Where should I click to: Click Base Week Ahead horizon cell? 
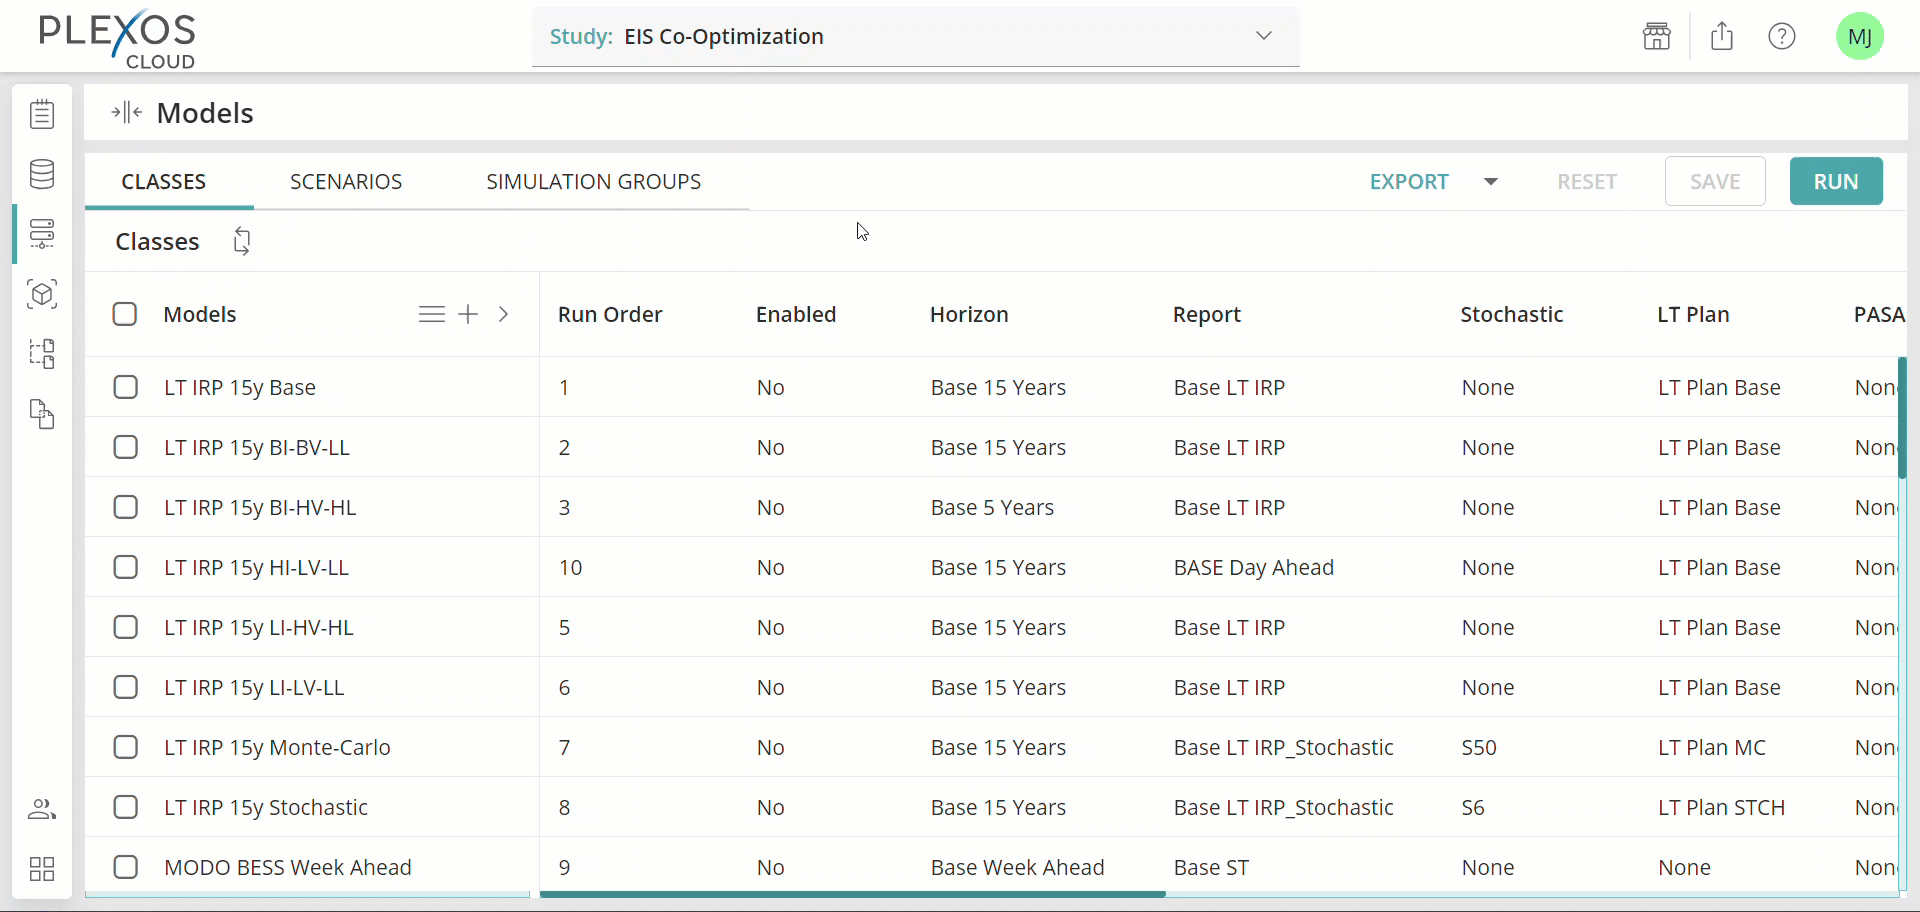coord(1017,867)
